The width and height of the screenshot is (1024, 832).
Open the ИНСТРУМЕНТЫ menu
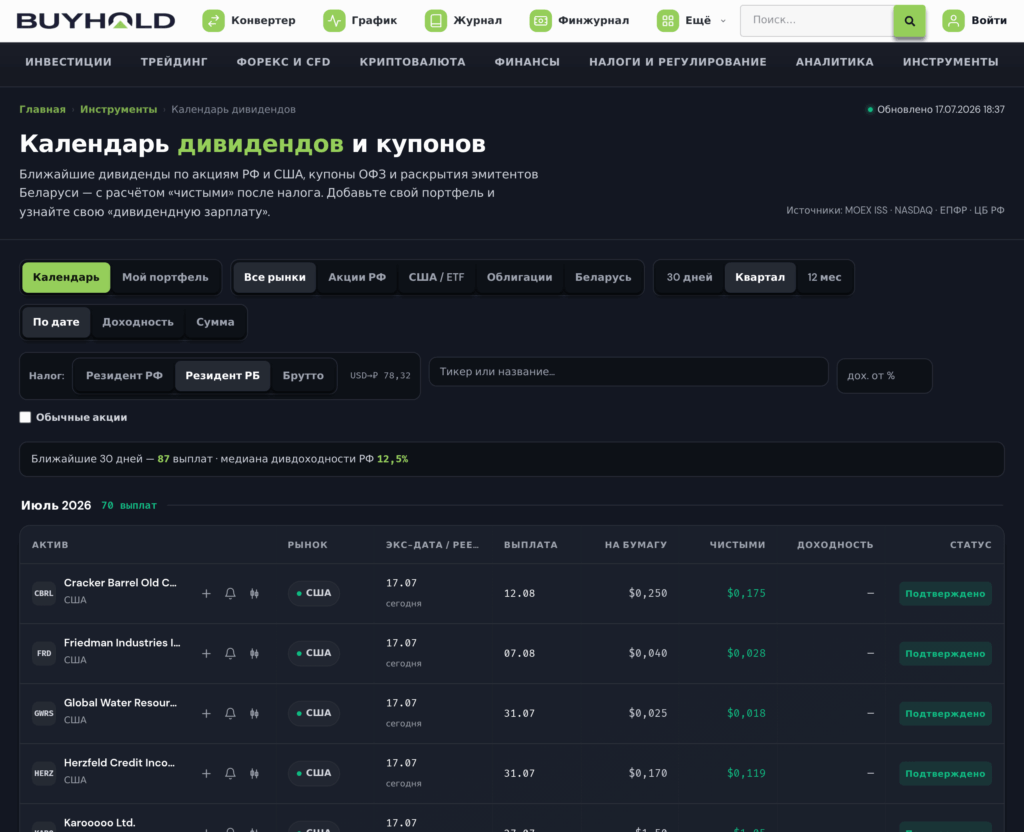[951, 62]
